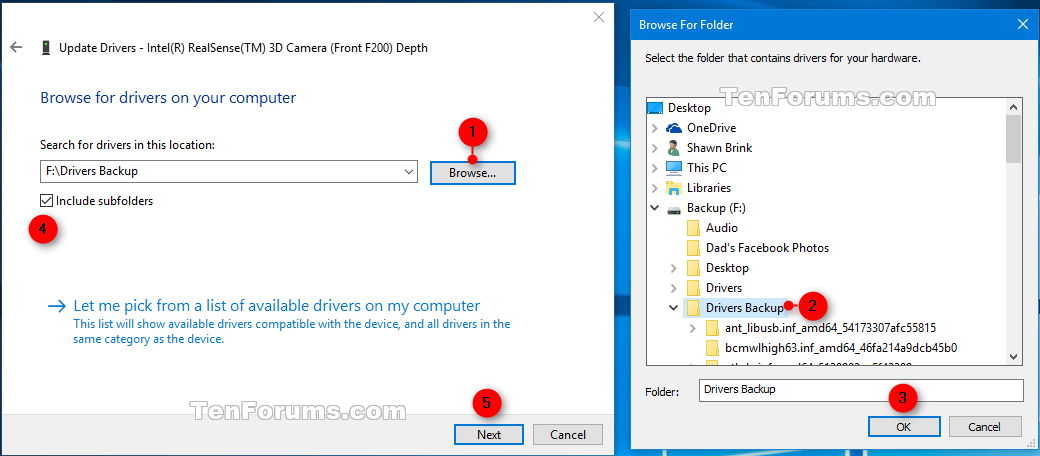Select Backup (F:) drive label
The width and height of the screenshot is (1040, 456).
[716, 208]
